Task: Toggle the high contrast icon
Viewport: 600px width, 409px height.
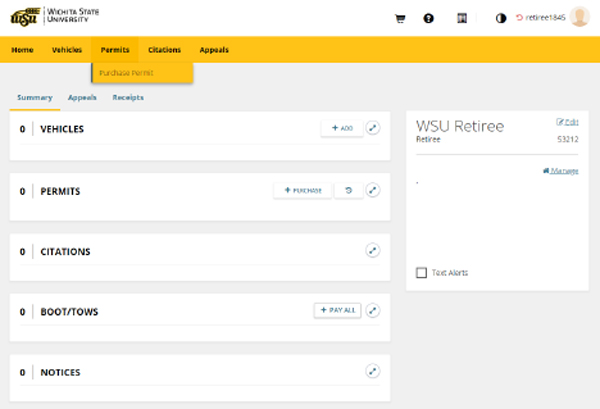Action: (x=501, y=18)
